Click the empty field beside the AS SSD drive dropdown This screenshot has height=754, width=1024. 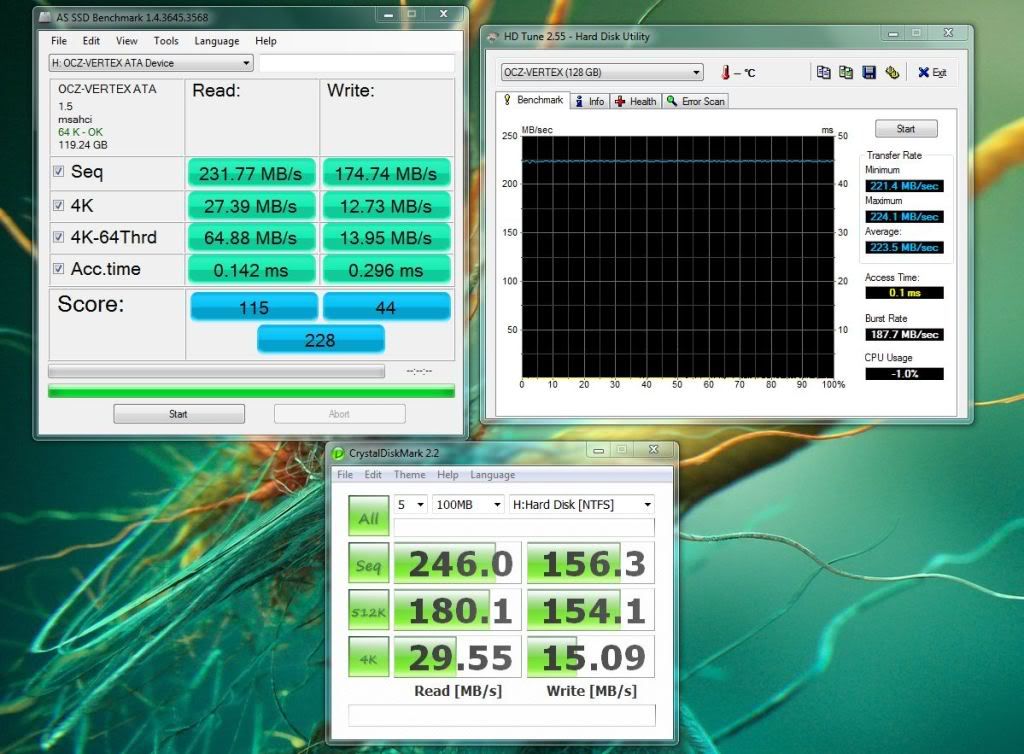click(x=357, y=63)
